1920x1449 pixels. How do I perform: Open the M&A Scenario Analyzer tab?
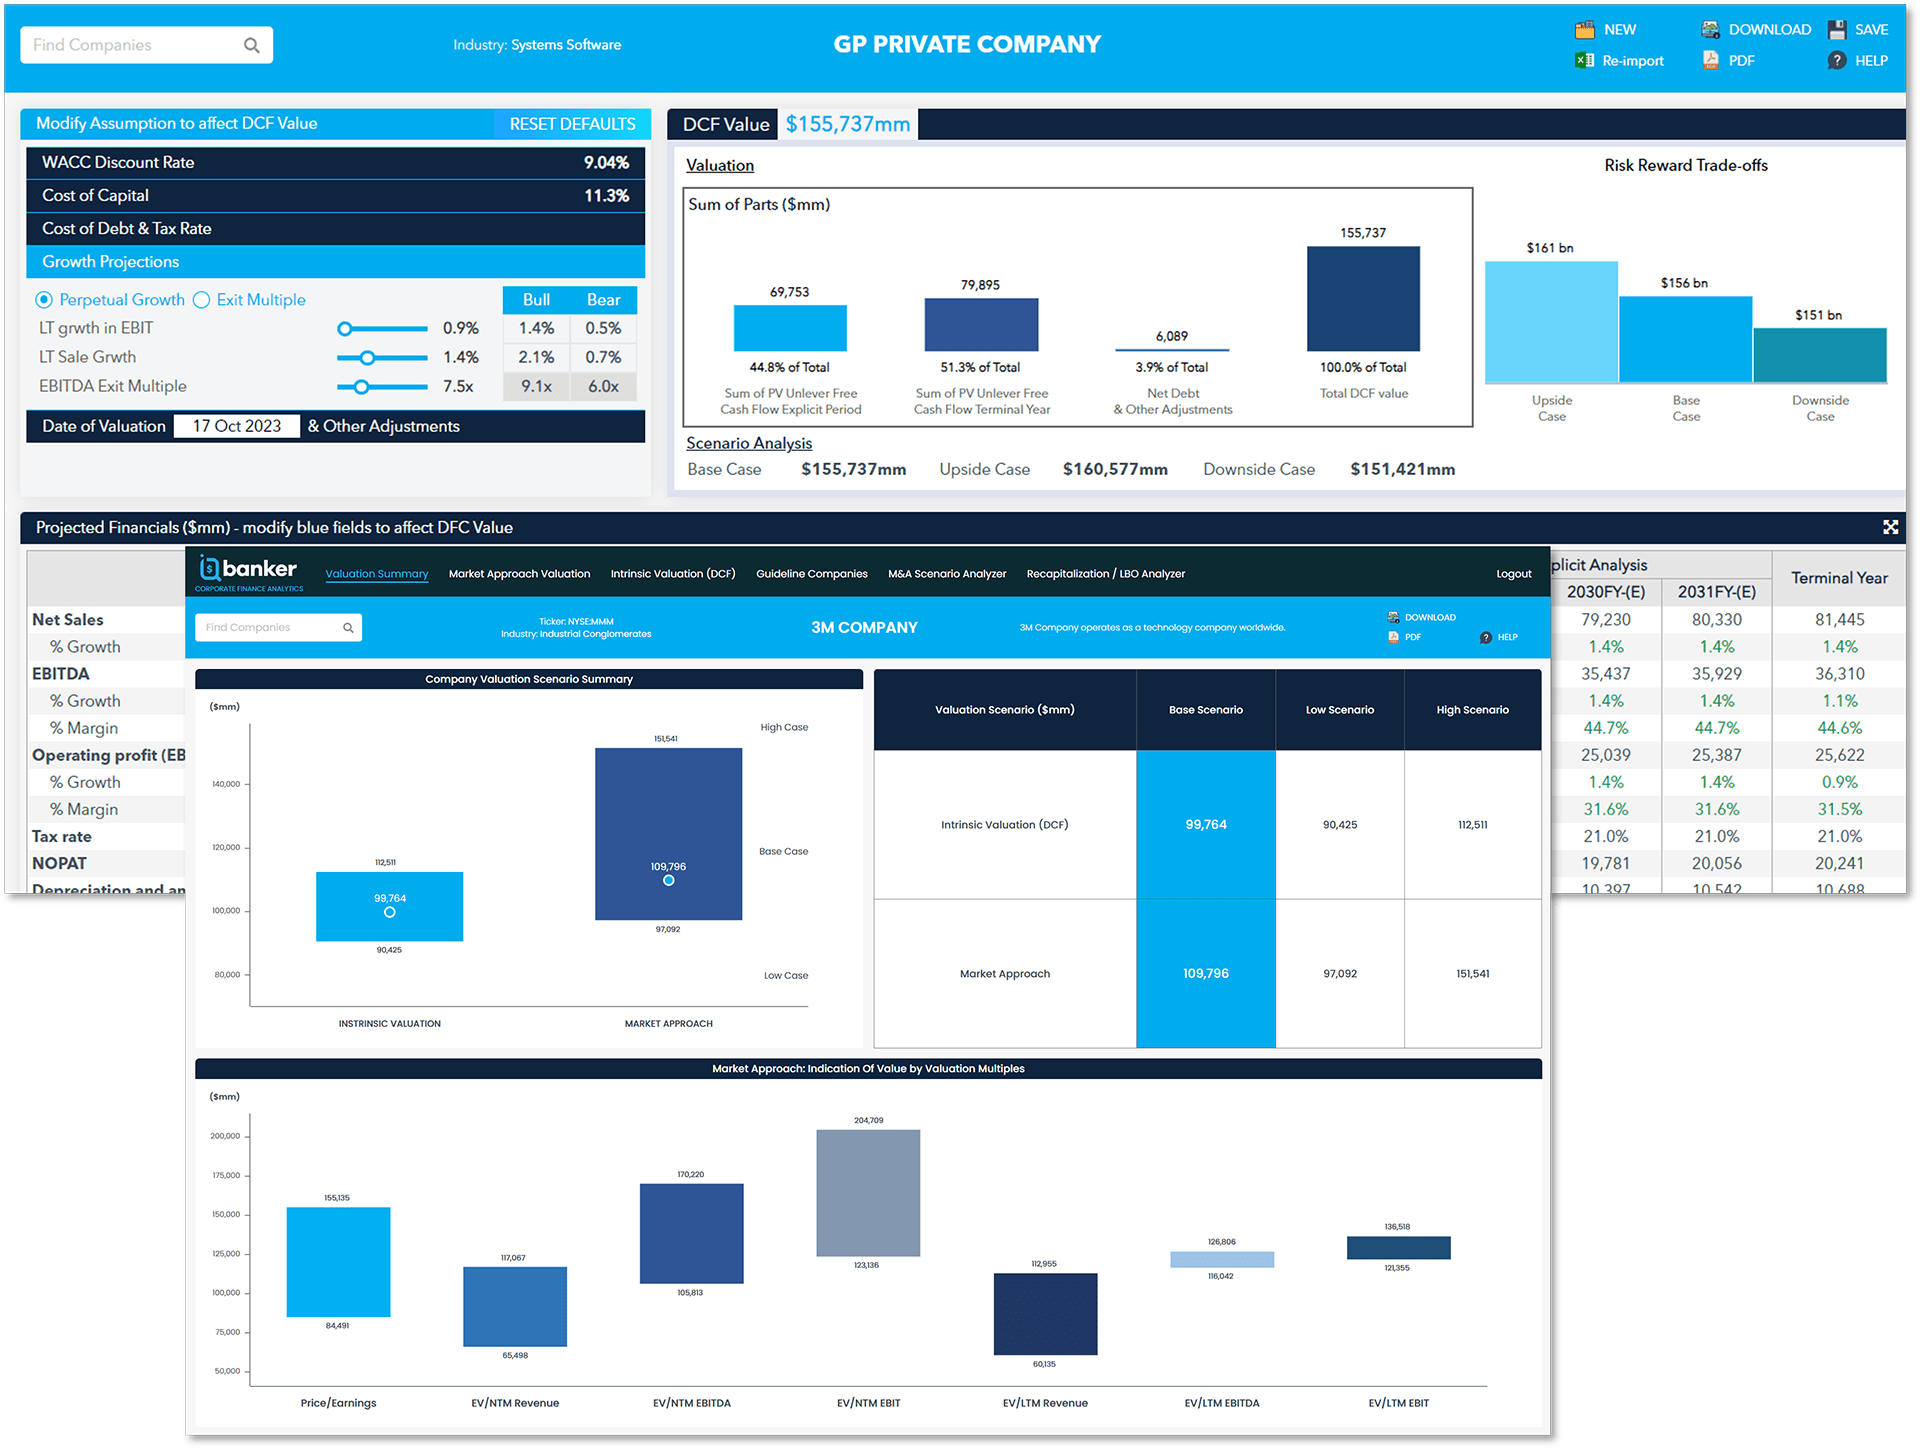(x=947, y=574)
